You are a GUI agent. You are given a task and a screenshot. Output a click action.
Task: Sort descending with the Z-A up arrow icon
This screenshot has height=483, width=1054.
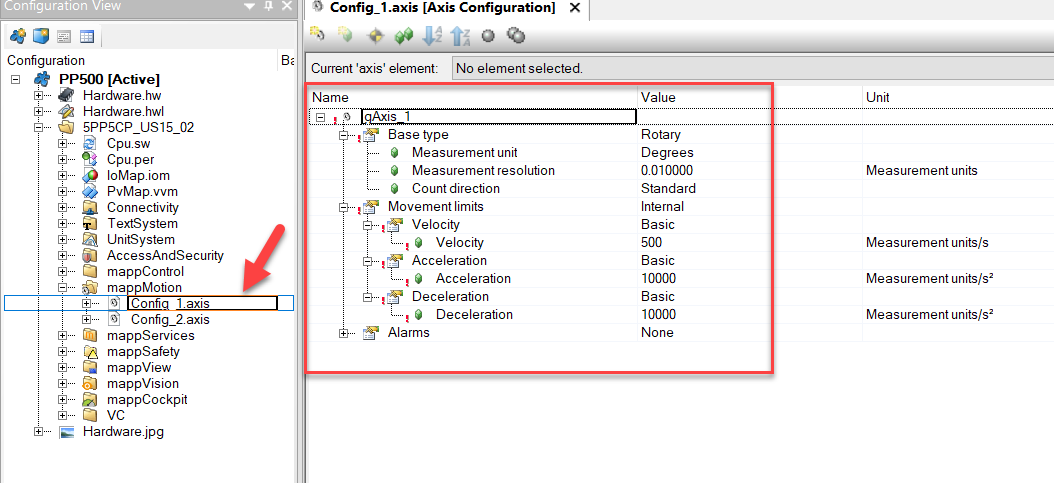tap(460, 36)
